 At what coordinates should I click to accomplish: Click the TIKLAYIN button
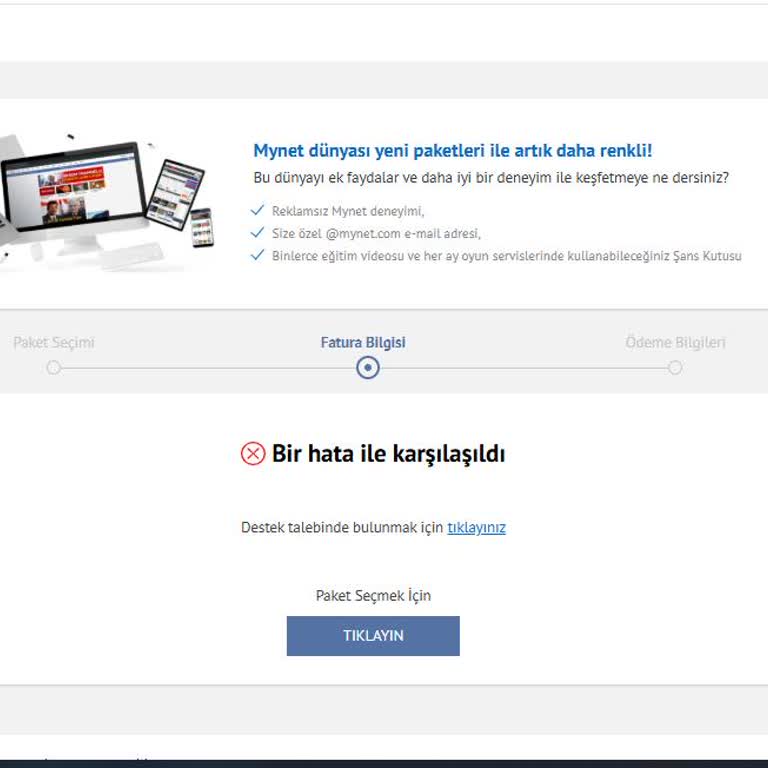pyautogui.click(x=373, y=635)
